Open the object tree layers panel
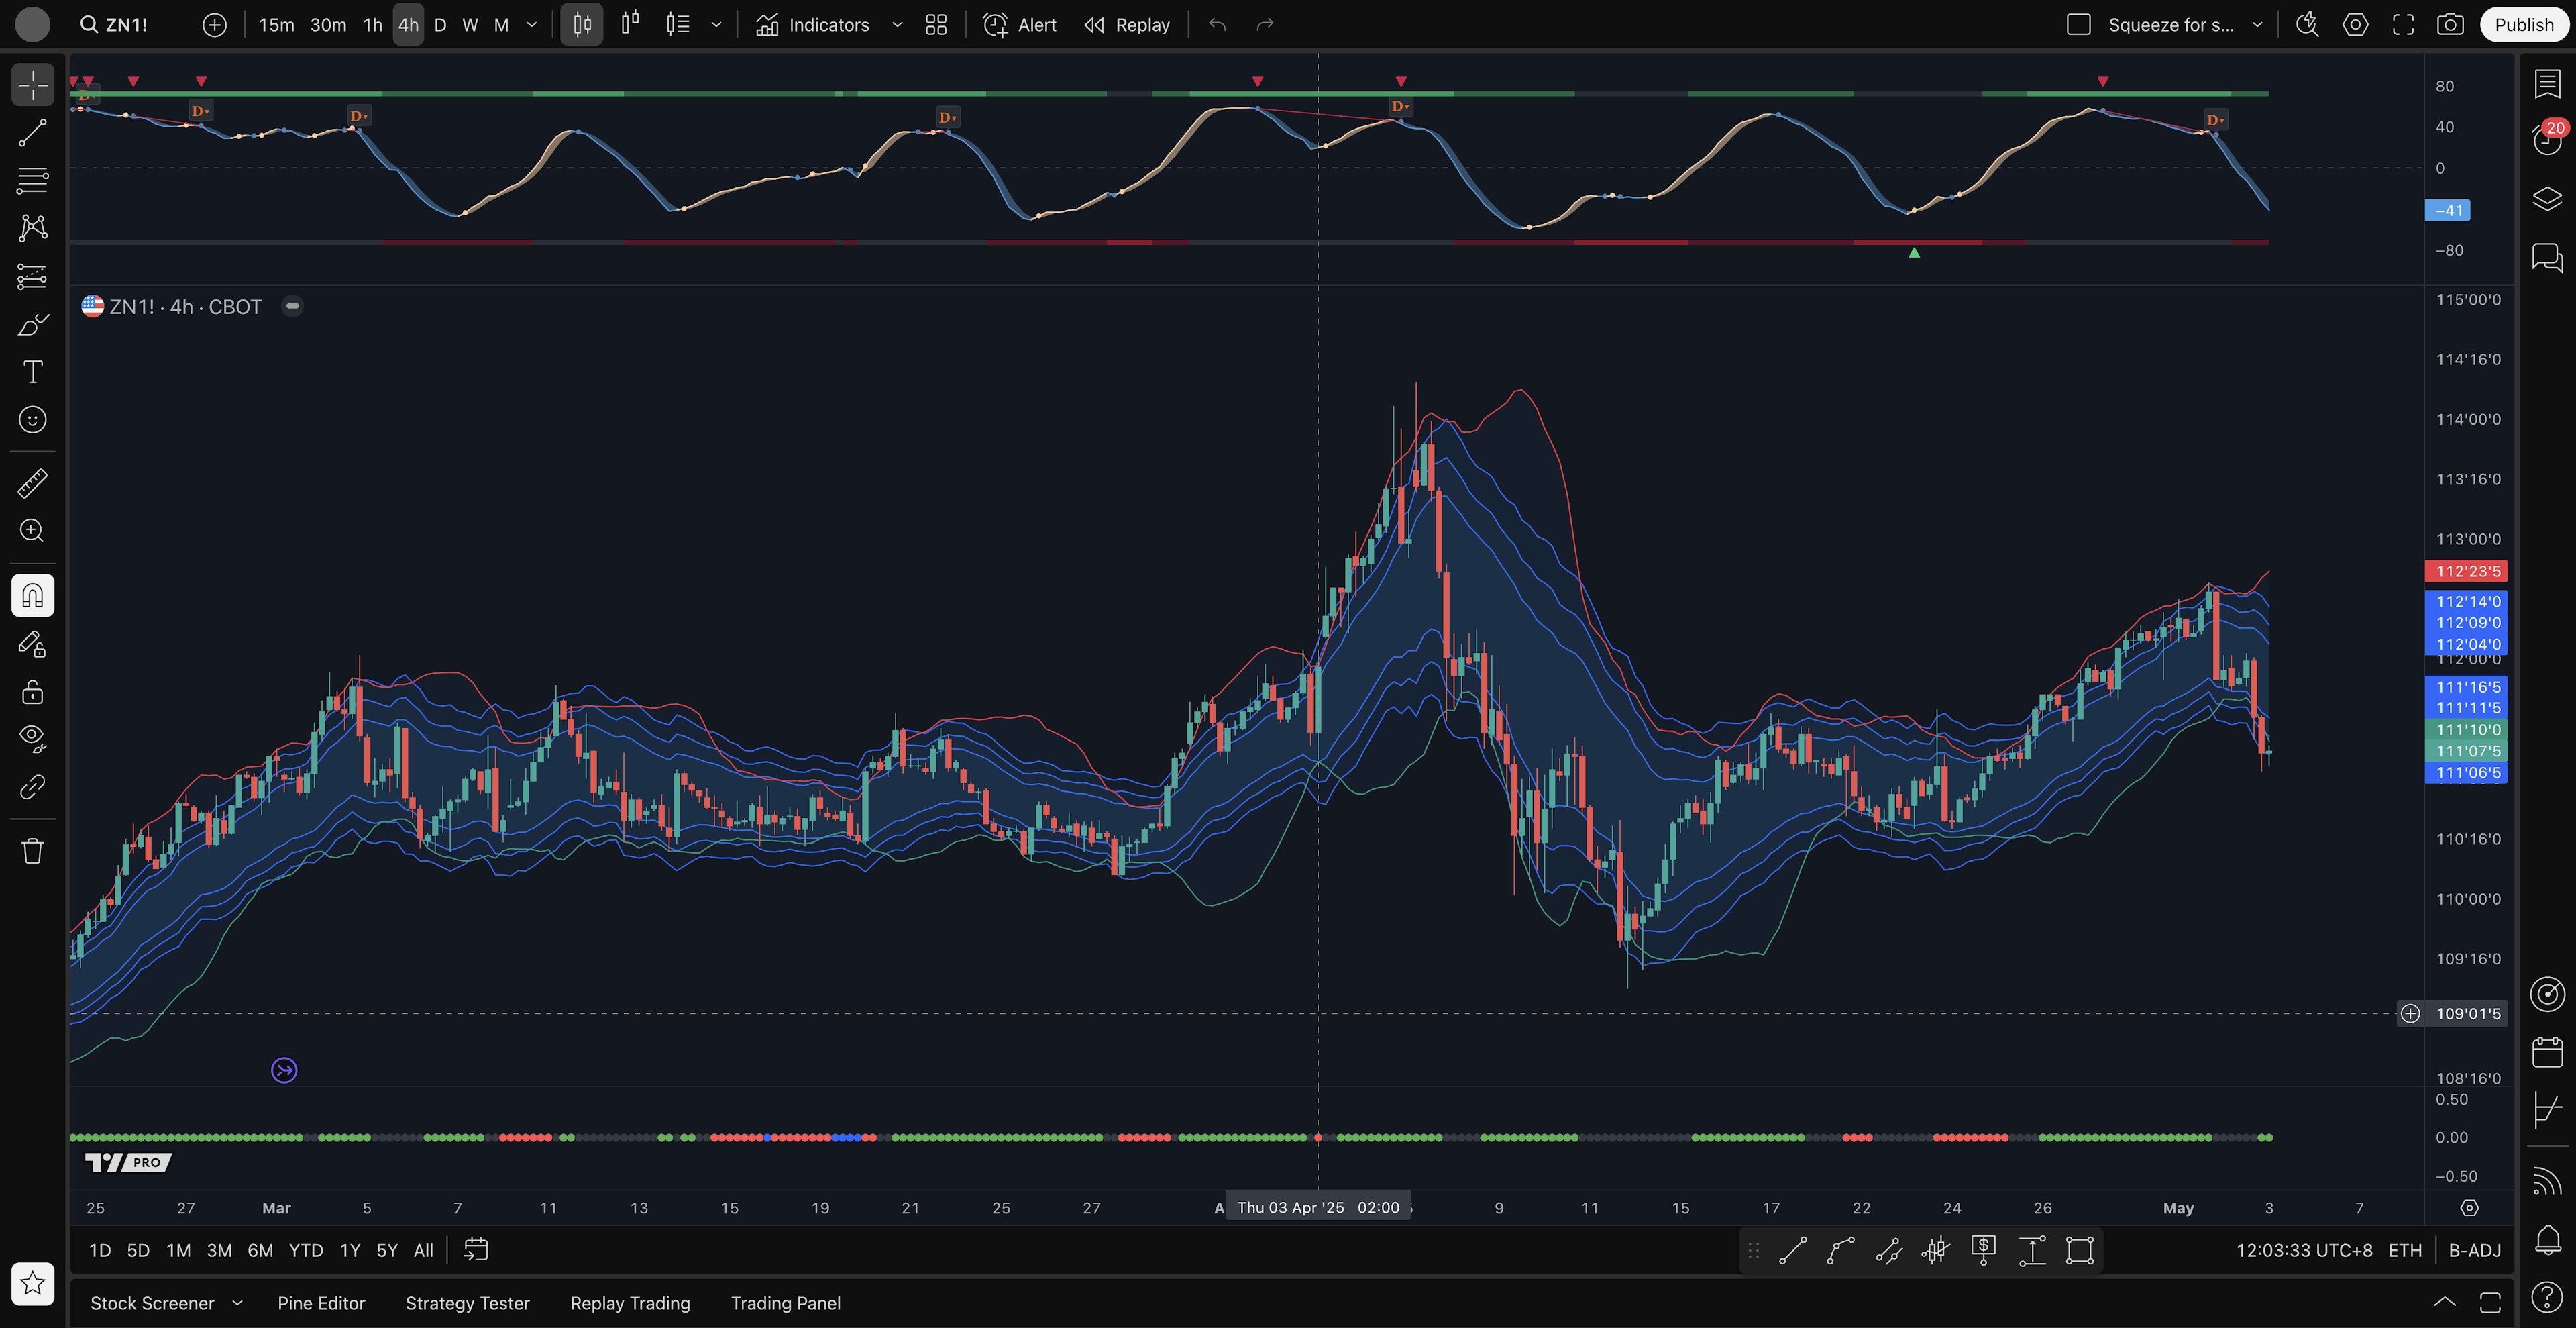The width and height of the screenshot is (2576, 1328). click(2547, 198)
